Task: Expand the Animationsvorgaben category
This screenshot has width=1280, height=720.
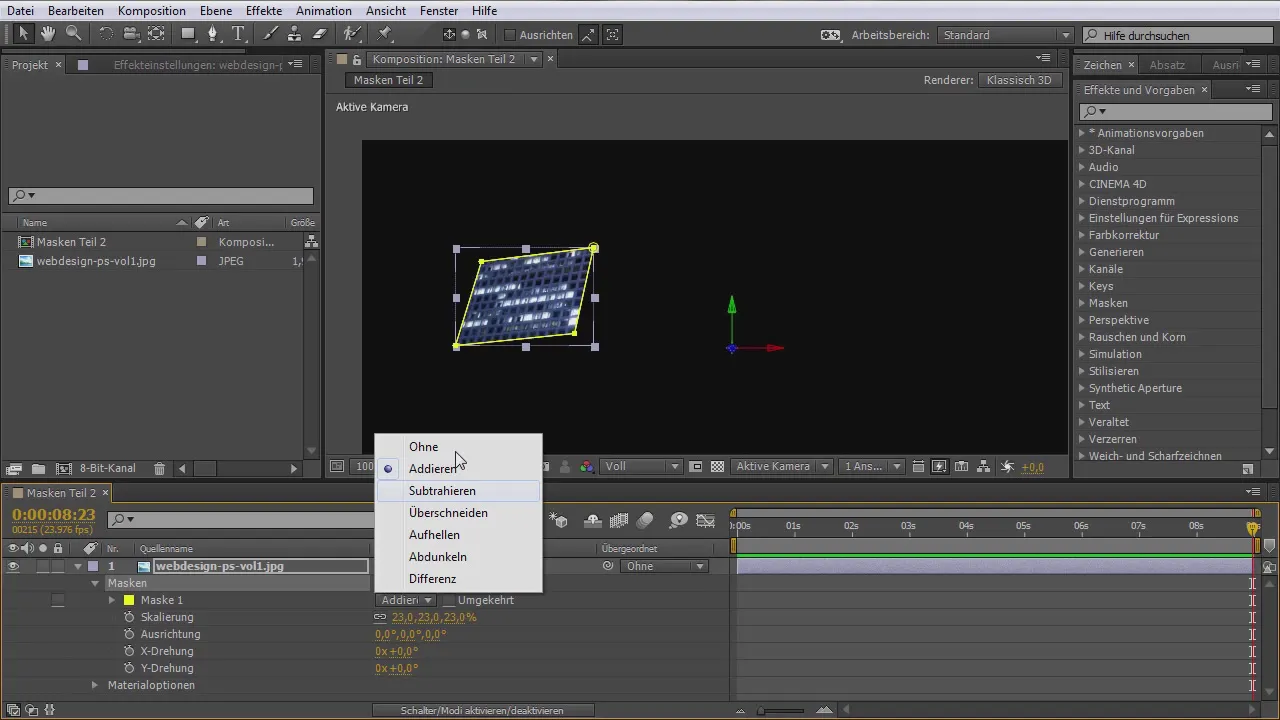Action: (1082, 133)
